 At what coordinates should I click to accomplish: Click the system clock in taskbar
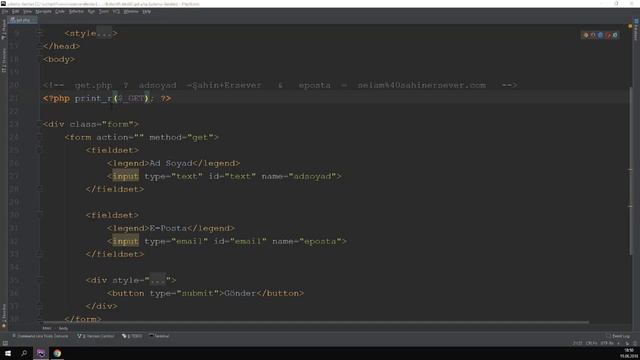629,353
